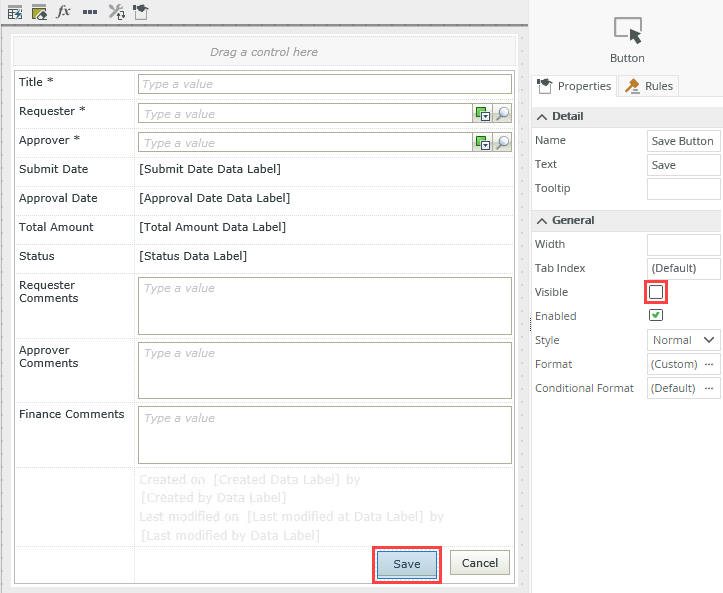
Task: Click the Approver picker resolve icon
Action: [x=482, y=142]
